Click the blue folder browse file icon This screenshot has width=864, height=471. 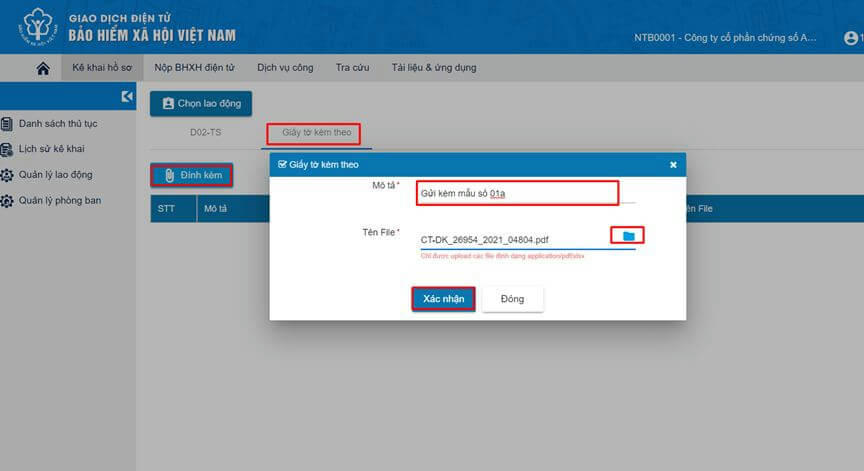(628, 236)
